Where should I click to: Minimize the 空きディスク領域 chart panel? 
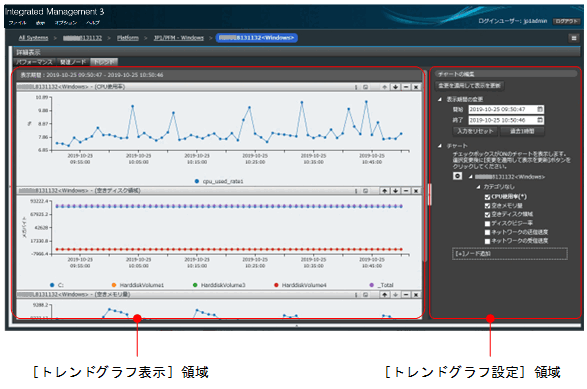tap(406, 191)
